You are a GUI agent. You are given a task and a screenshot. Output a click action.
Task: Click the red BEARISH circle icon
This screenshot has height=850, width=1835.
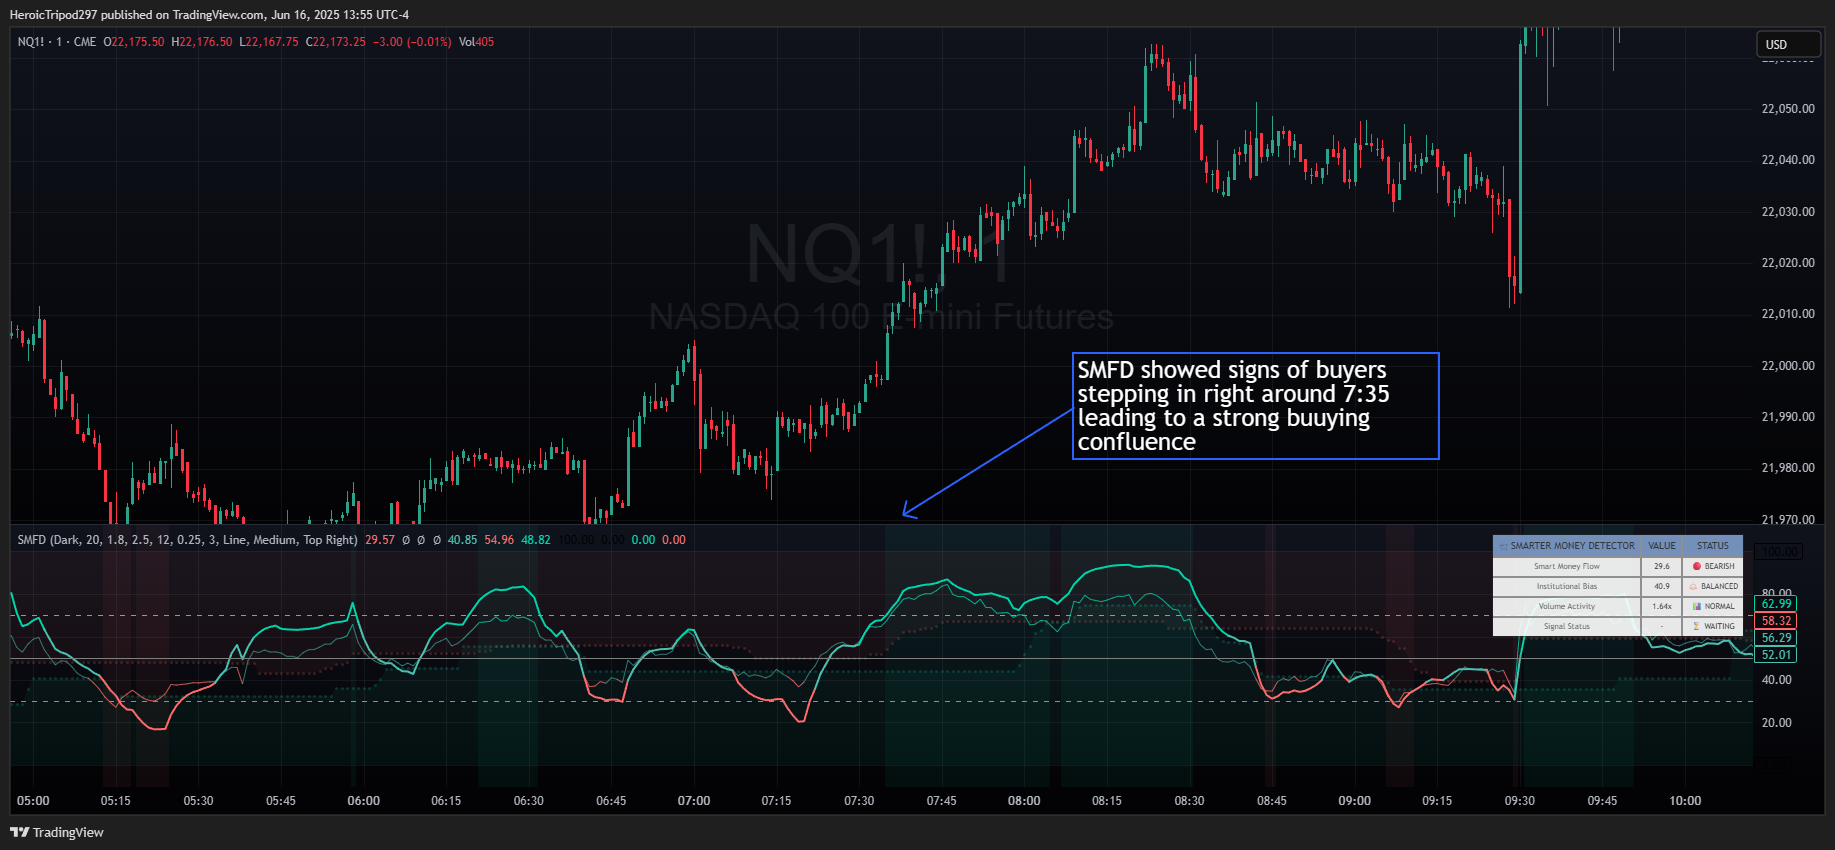pos(1696,566)
